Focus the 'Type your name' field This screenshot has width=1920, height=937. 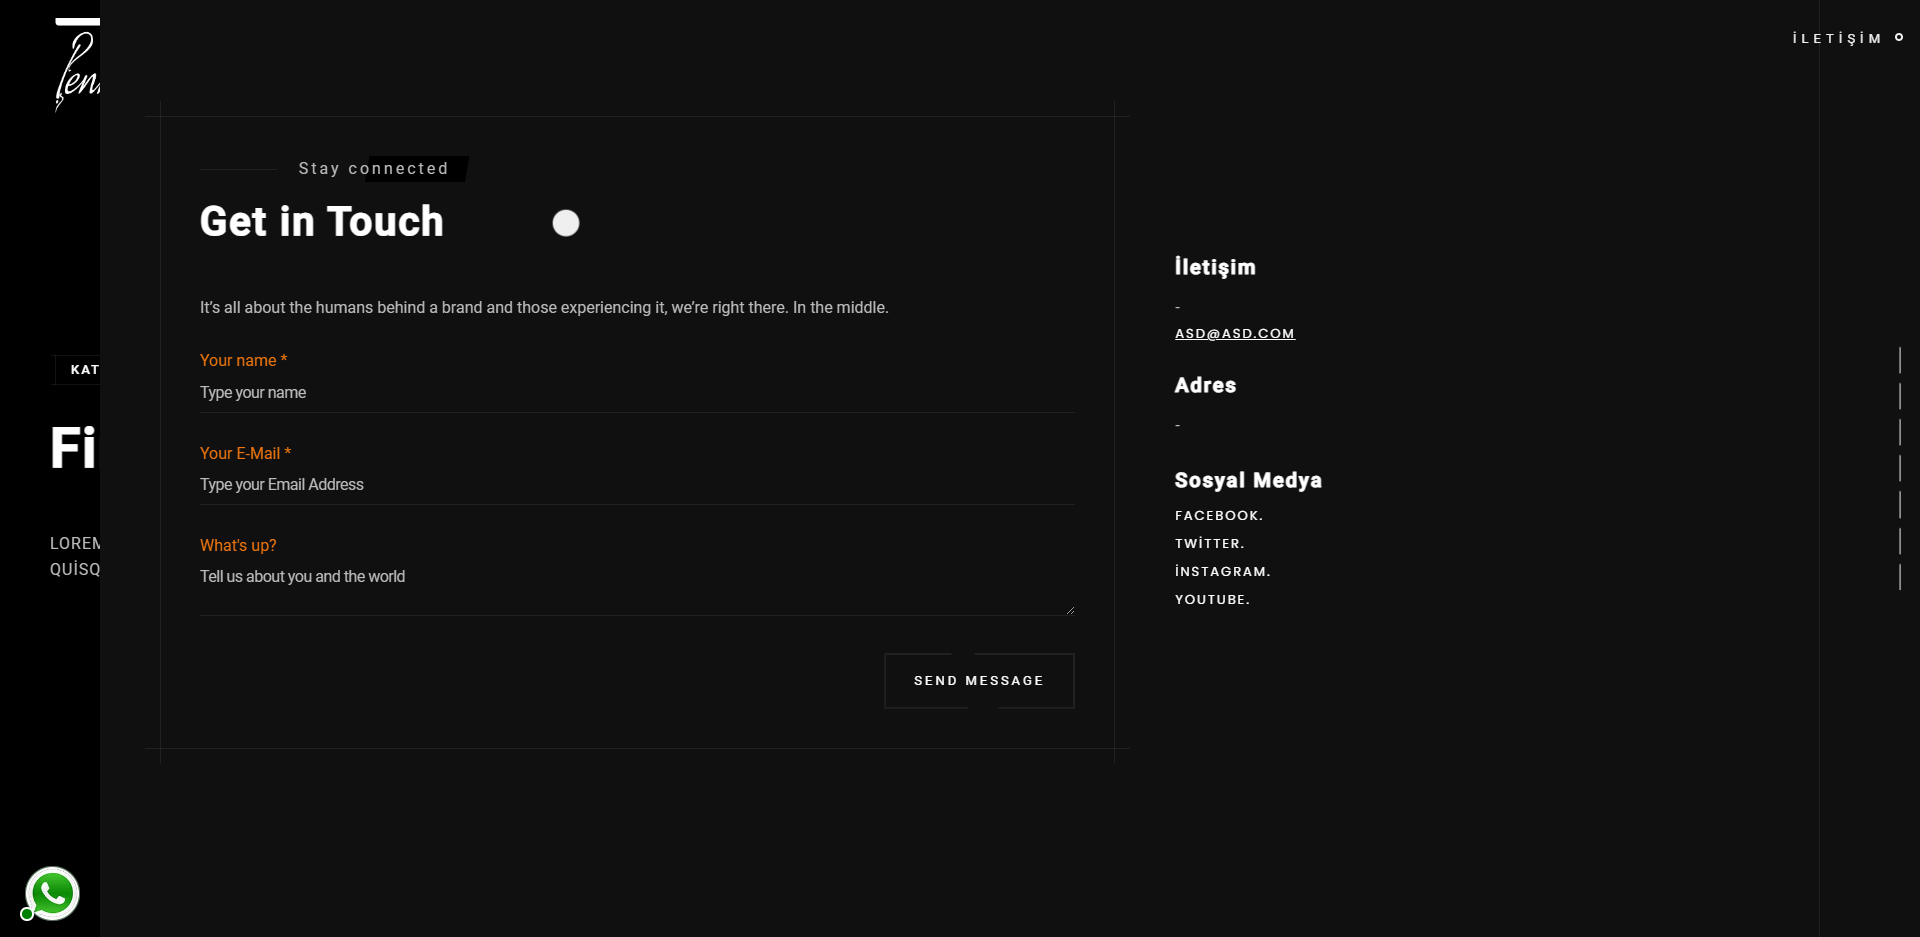pyautogui.click(x=636, y=393)
